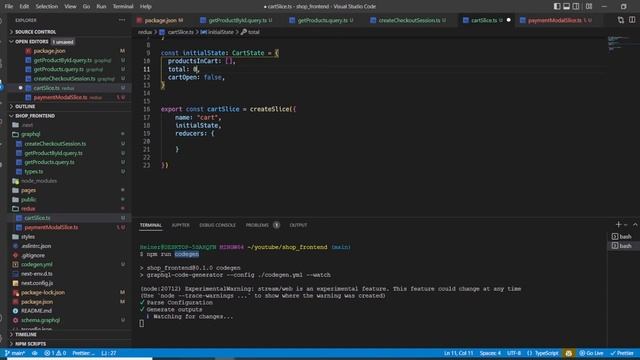Open the Selection menu
The height and width of the screenshot is (360, 640).
[47, 7]
